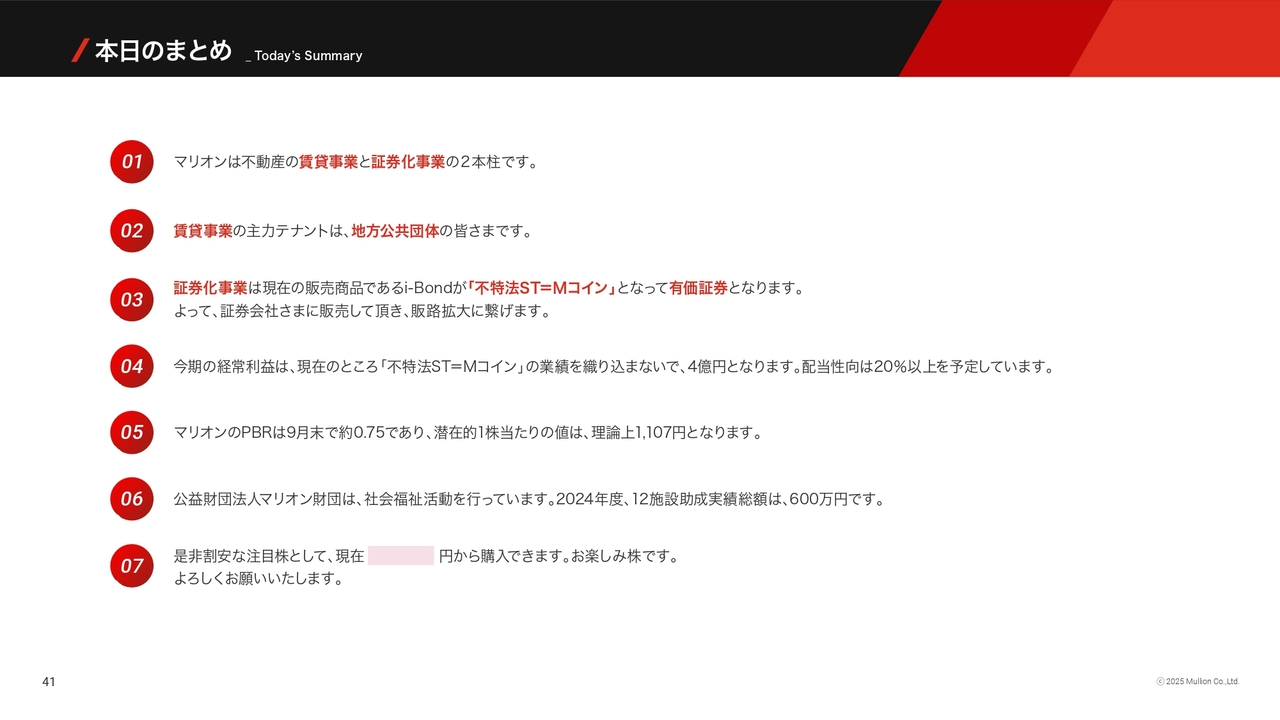Click the red 地方公共団体 highlighted text
The height and width of the screenshot is (720, 1280).
click(x=395, y=231)
